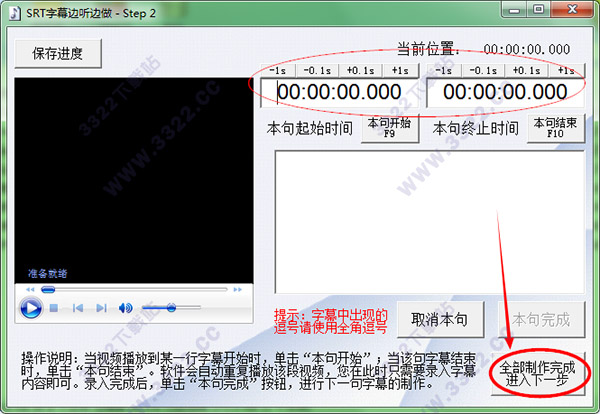600x414 pixels.
Task: Click the 00:00:00.000 value beside 当前位置
Action: click(x=527, y=49)
